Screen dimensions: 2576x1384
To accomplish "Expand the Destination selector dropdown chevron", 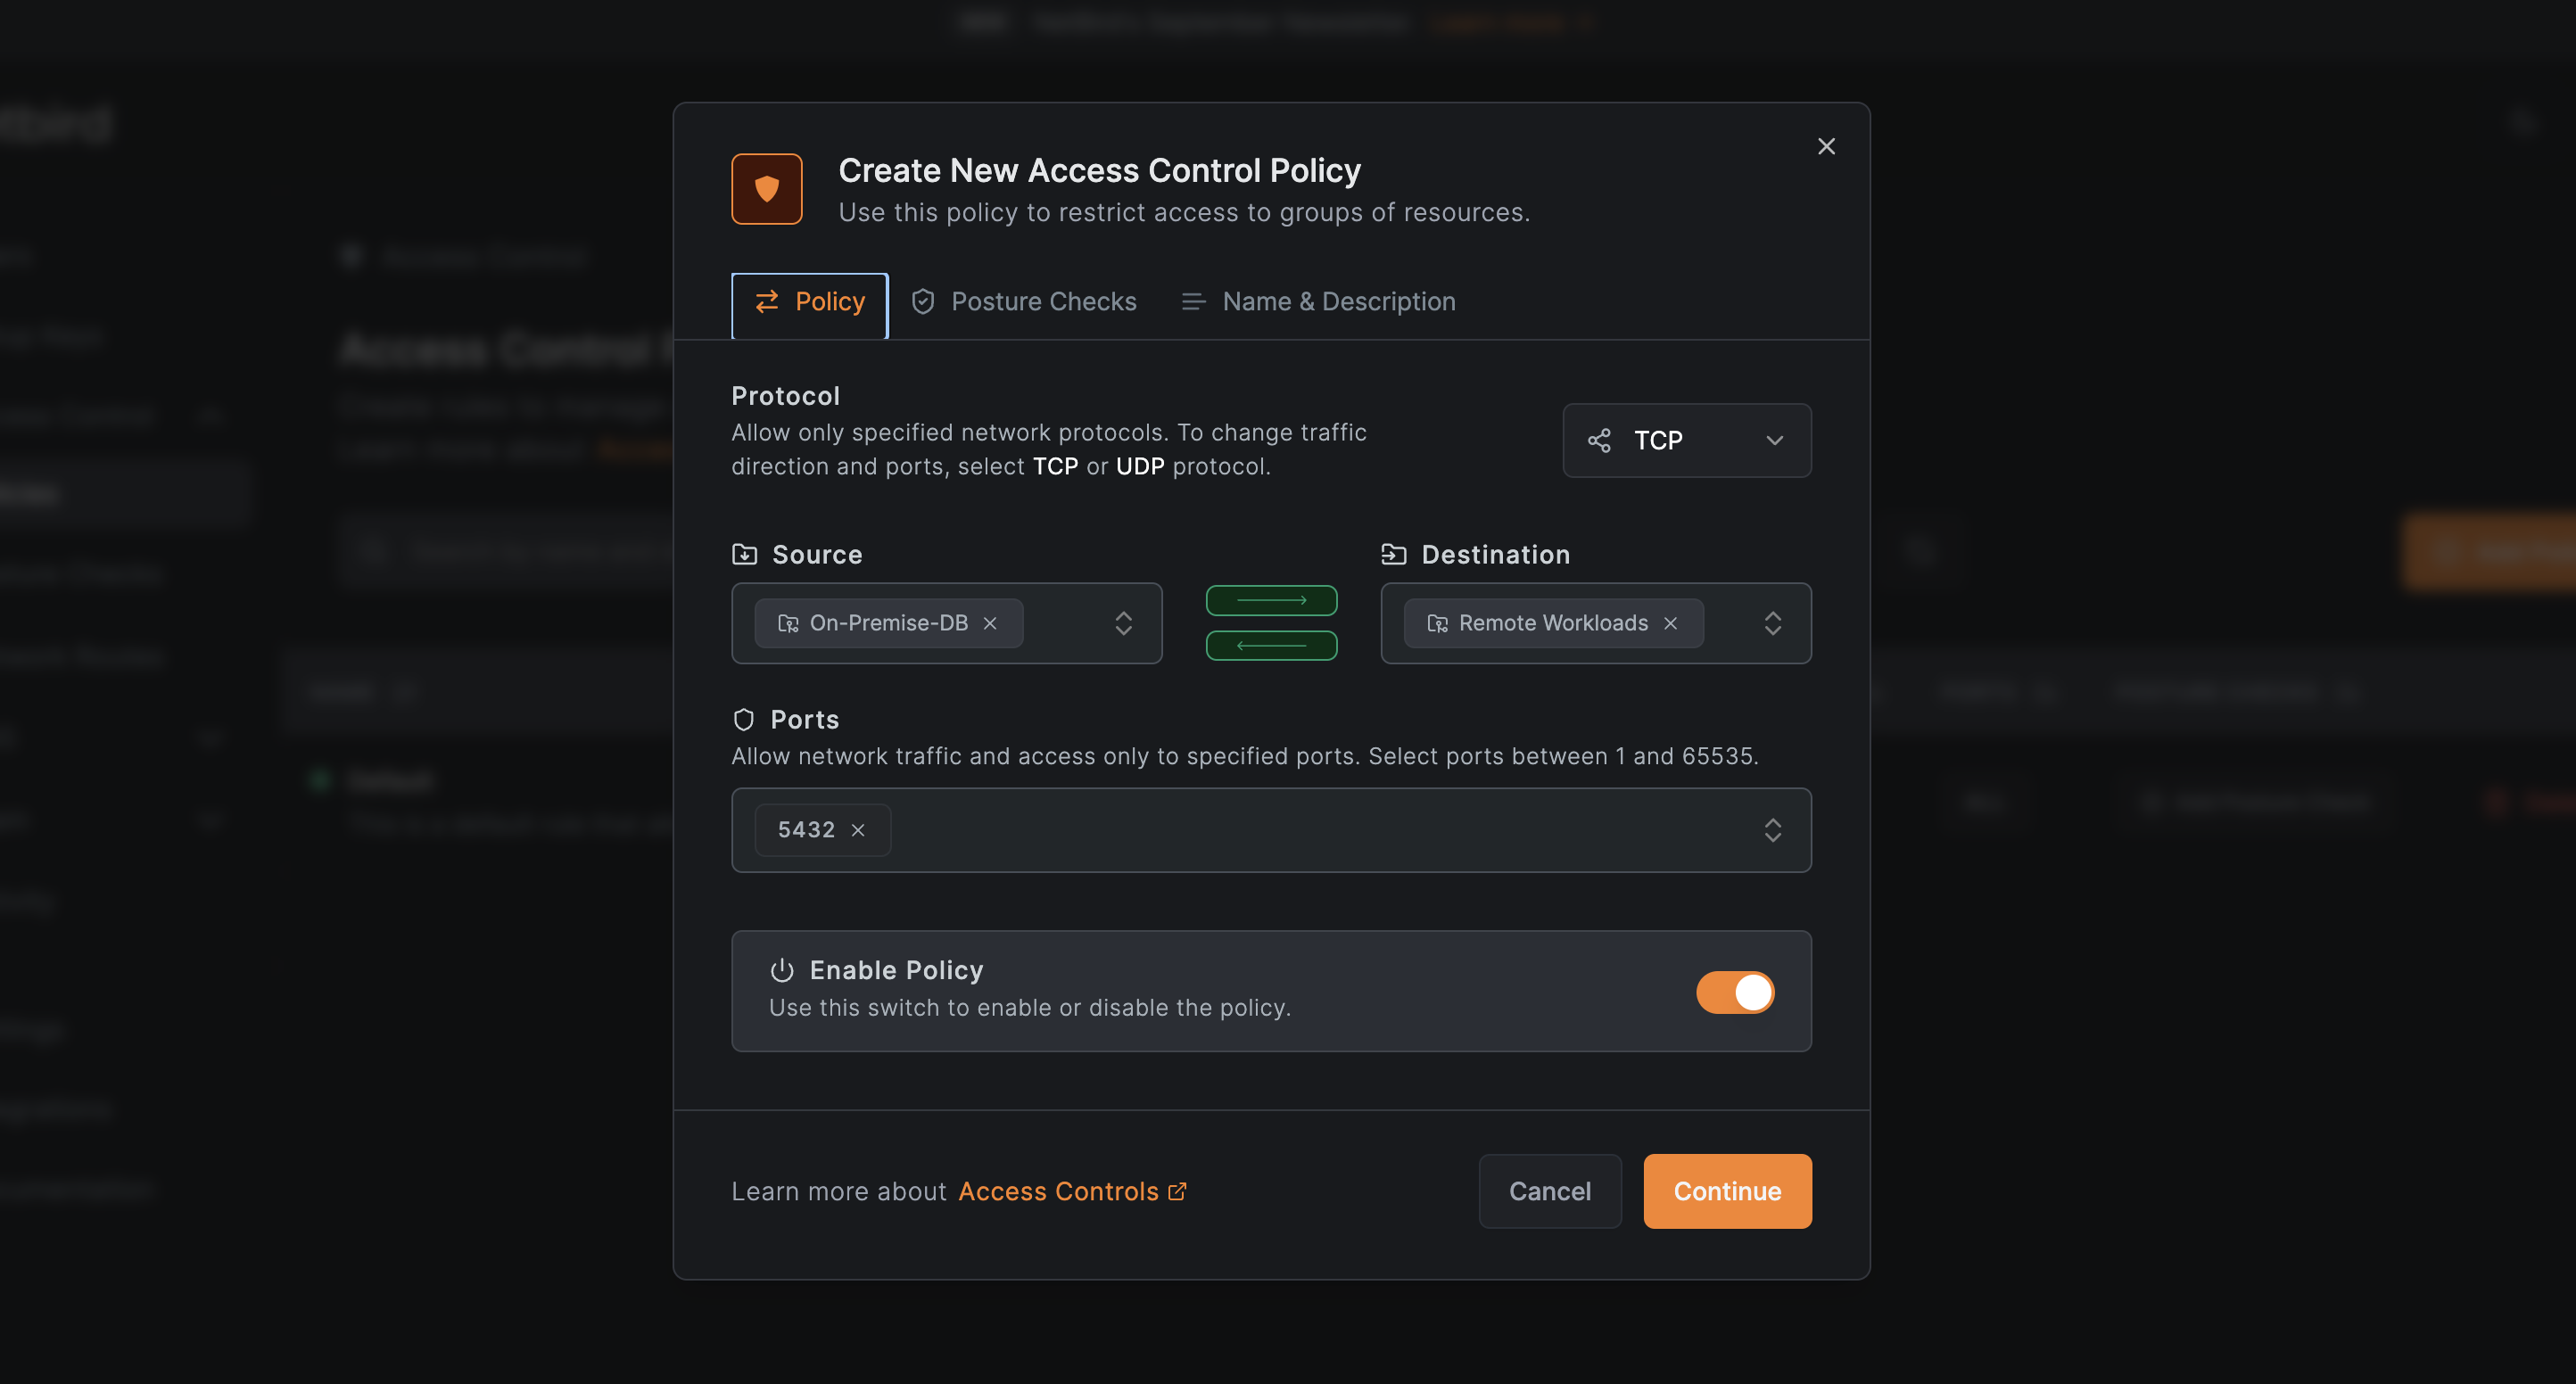I will point(1773,623).
